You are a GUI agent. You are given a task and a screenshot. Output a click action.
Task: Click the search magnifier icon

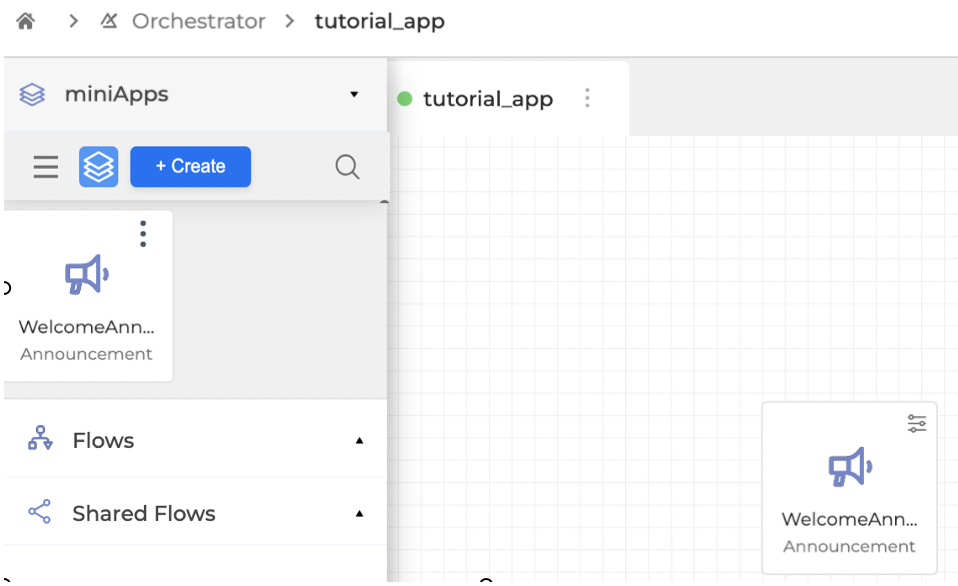[347, 167]
